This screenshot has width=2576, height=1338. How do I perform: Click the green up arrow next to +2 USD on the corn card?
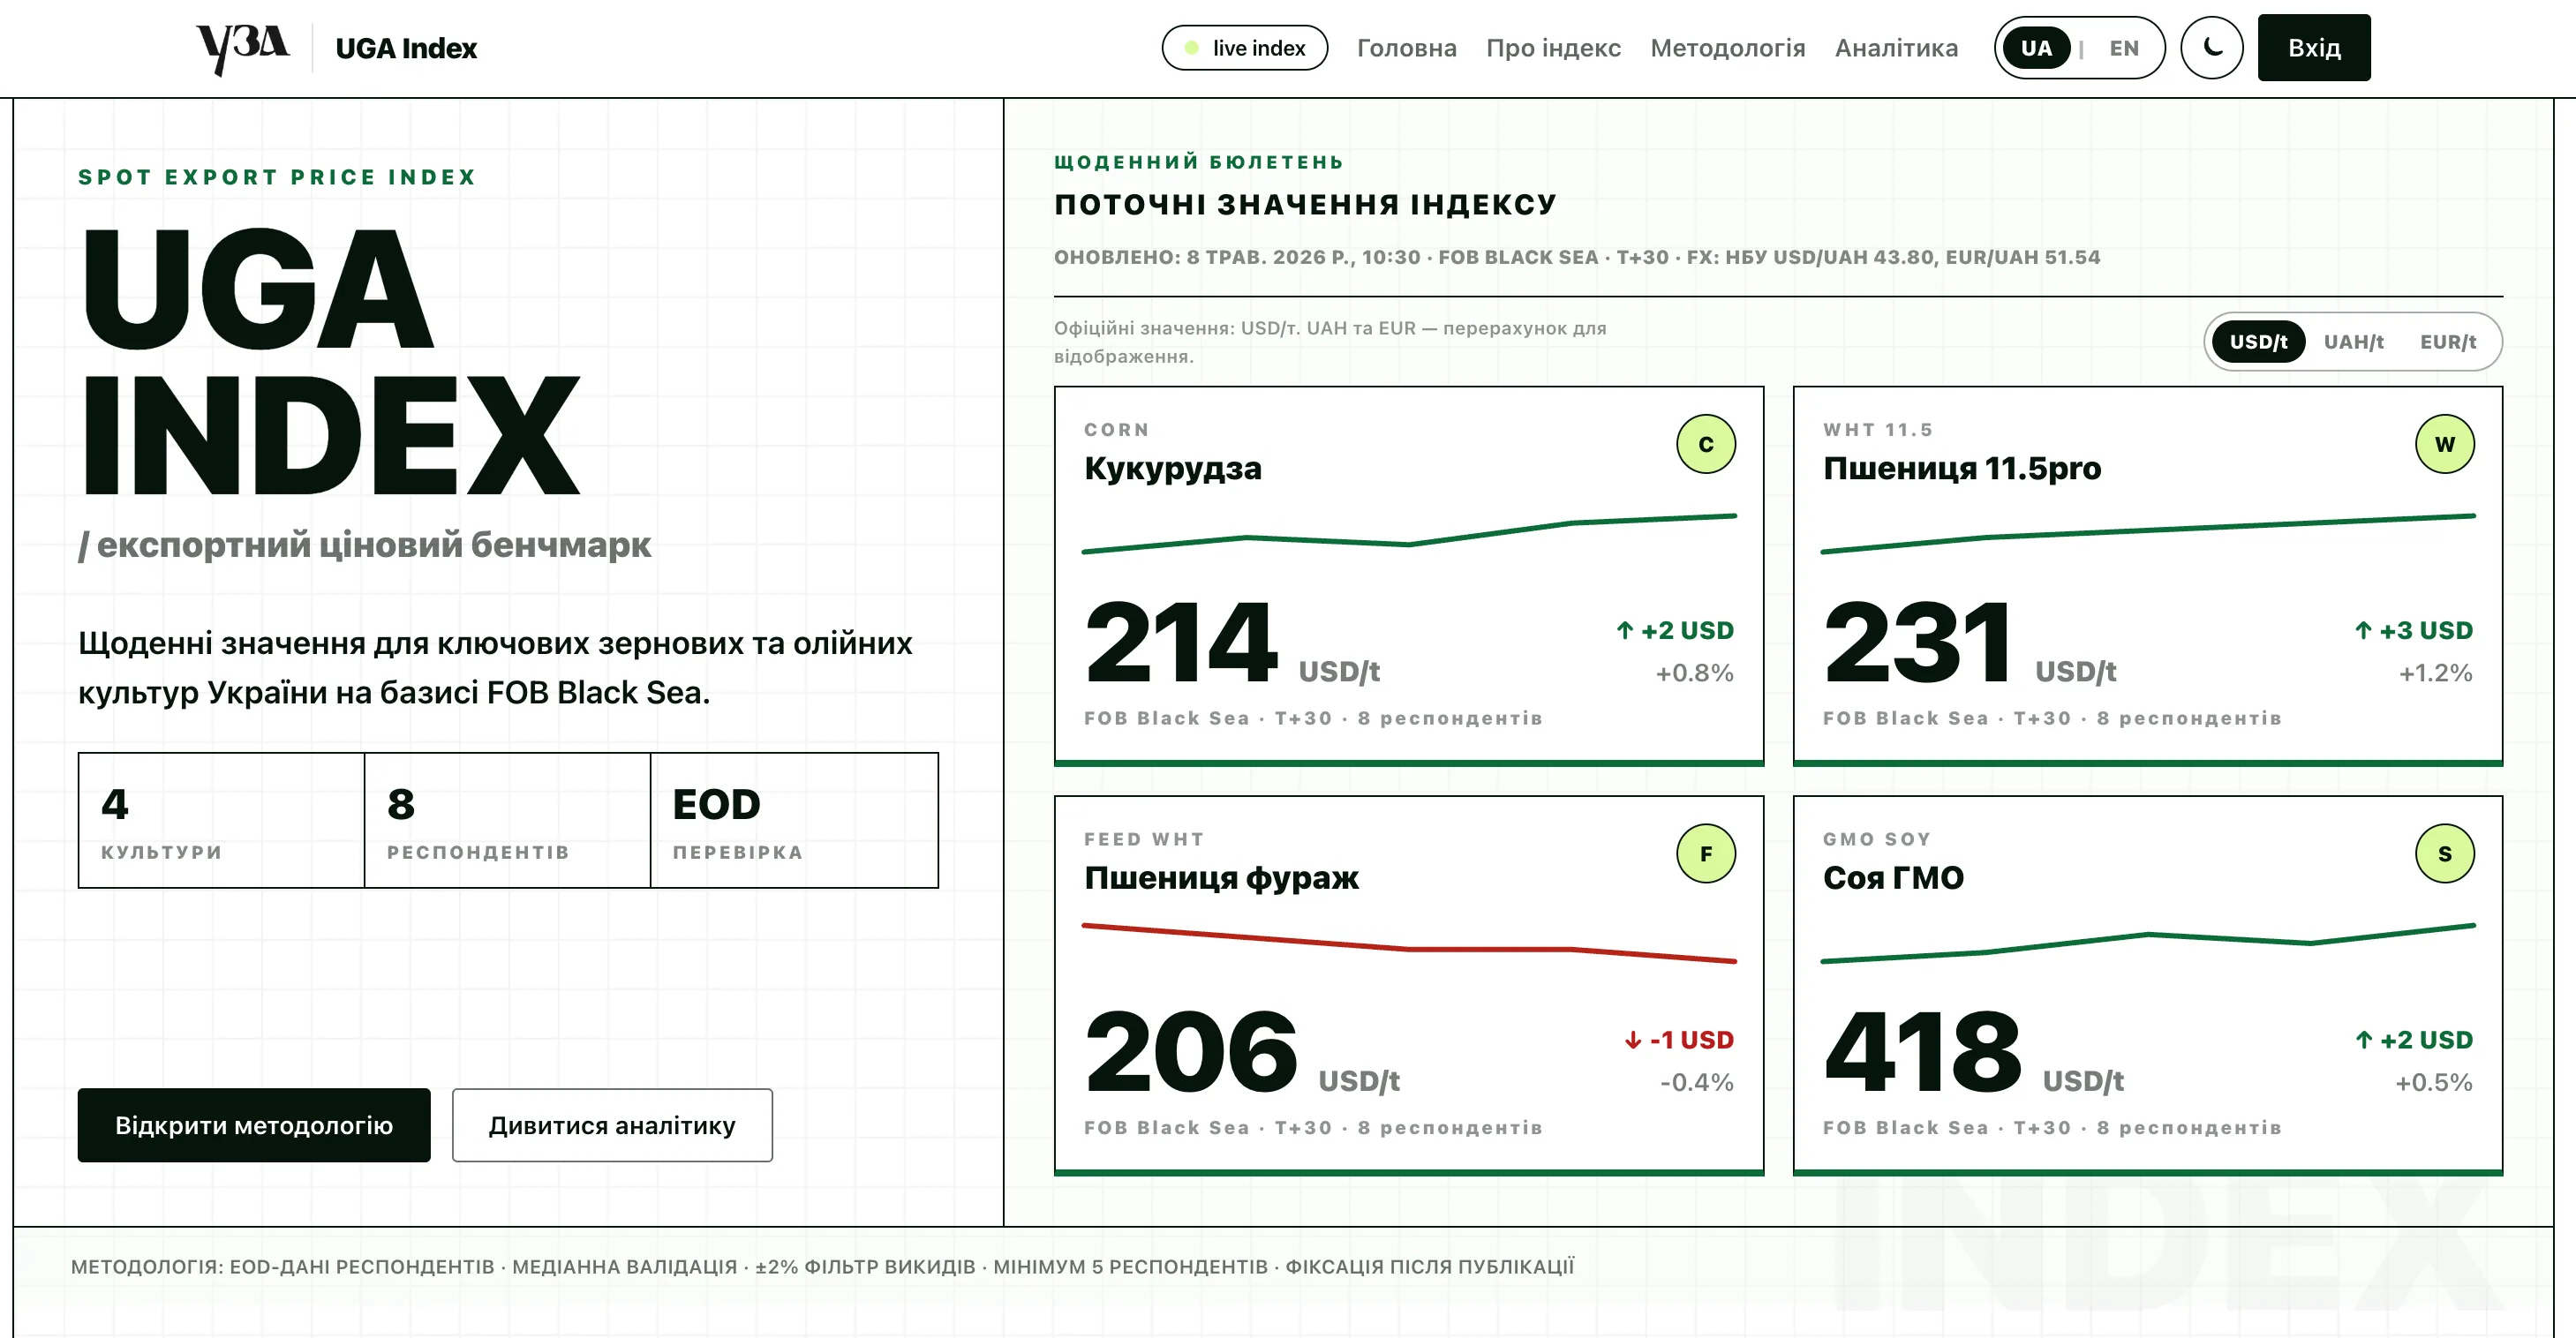[1625, 630]
